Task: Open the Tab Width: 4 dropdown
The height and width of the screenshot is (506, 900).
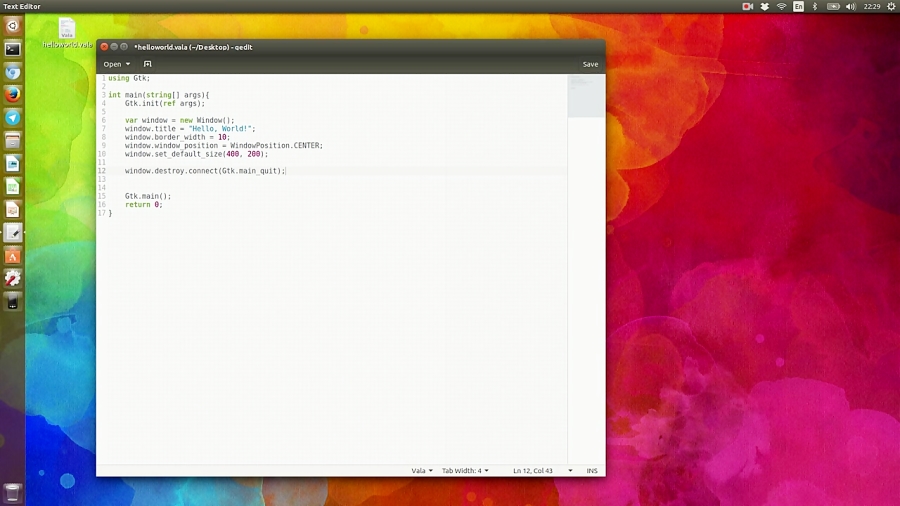Action: pyautogui.click(x=465, y=470)
